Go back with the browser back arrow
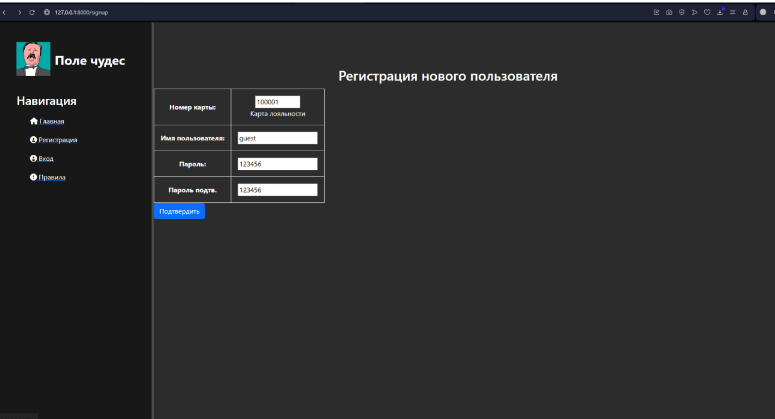775x419 pixels. coord(6,11)
